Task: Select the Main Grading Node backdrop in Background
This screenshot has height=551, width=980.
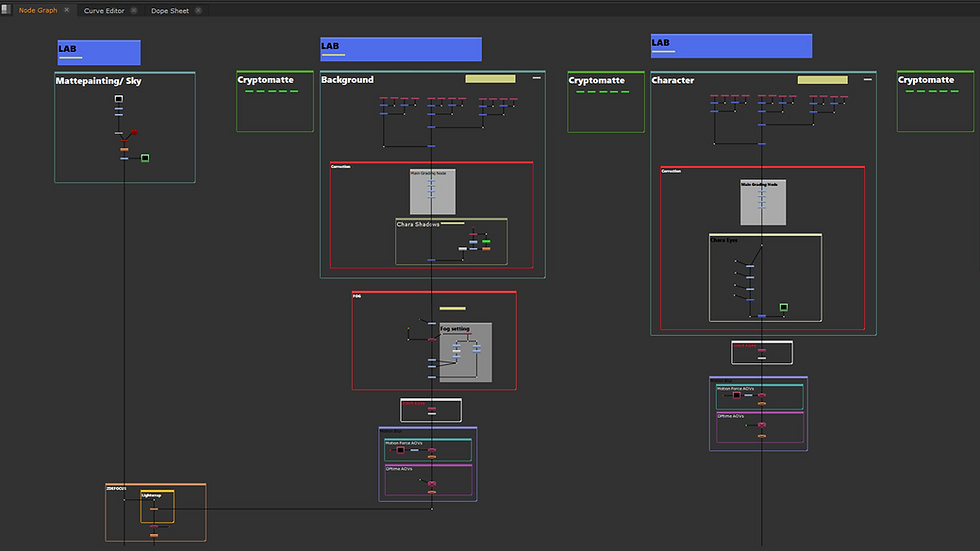Action: click(x=432, y=192)
